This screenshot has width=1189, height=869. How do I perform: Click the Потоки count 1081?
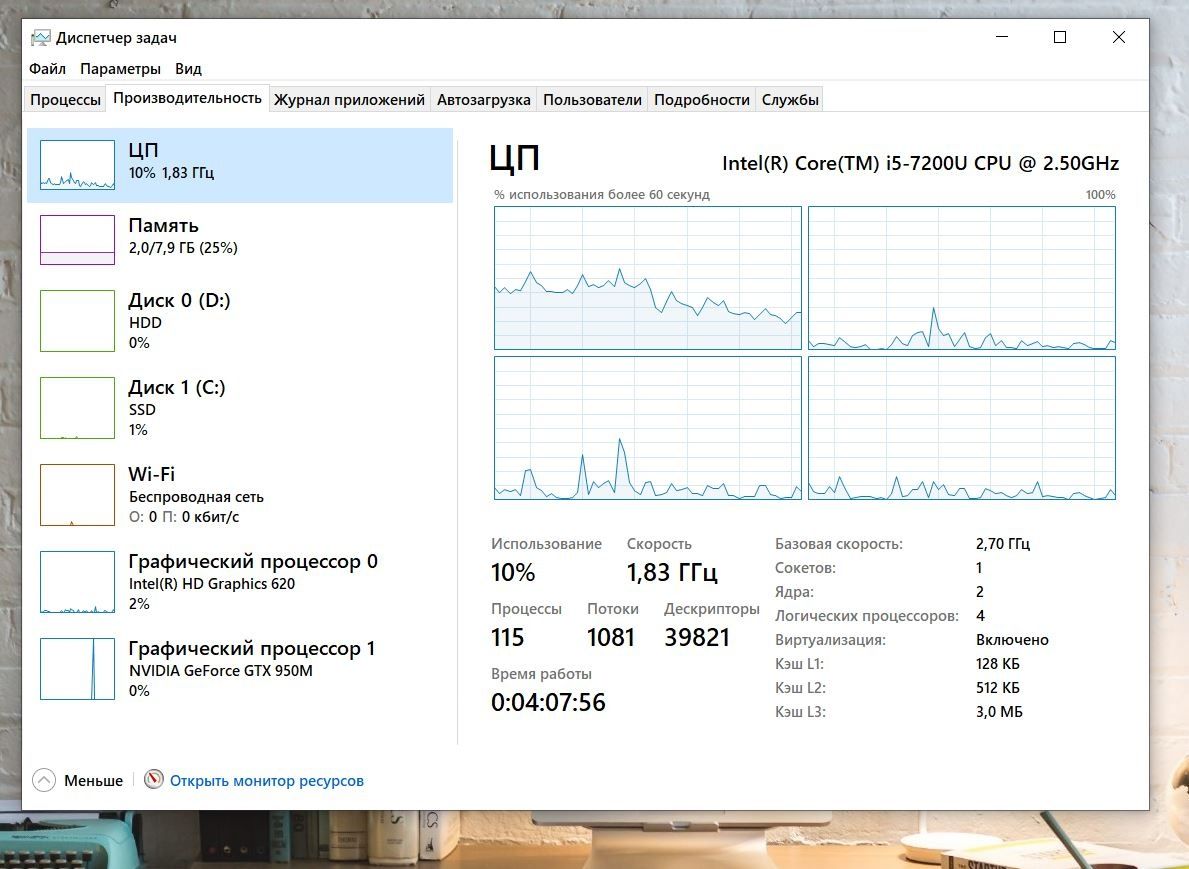610,637
